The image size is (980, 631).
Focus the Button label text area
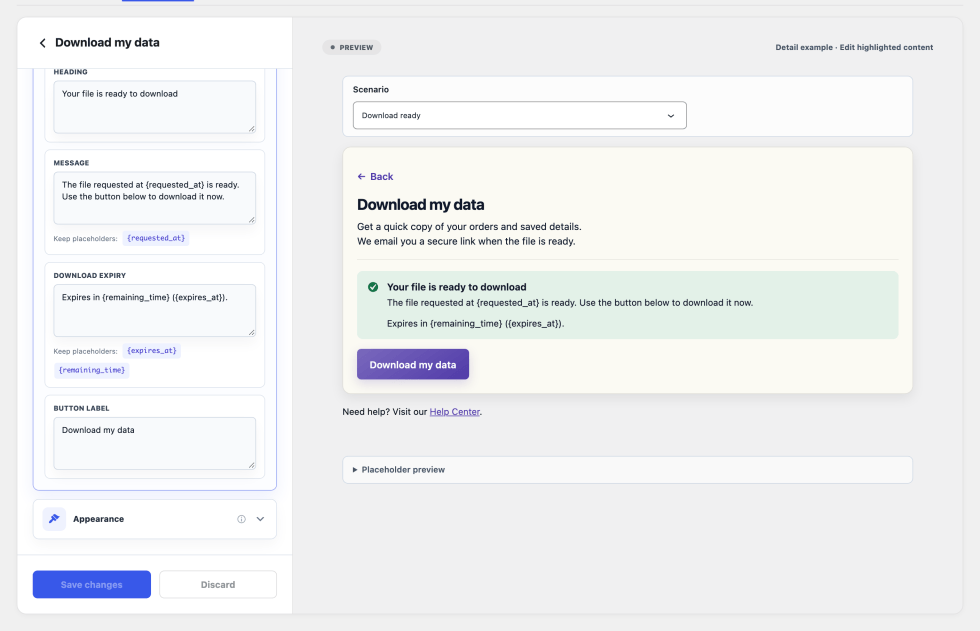[154, 444]
